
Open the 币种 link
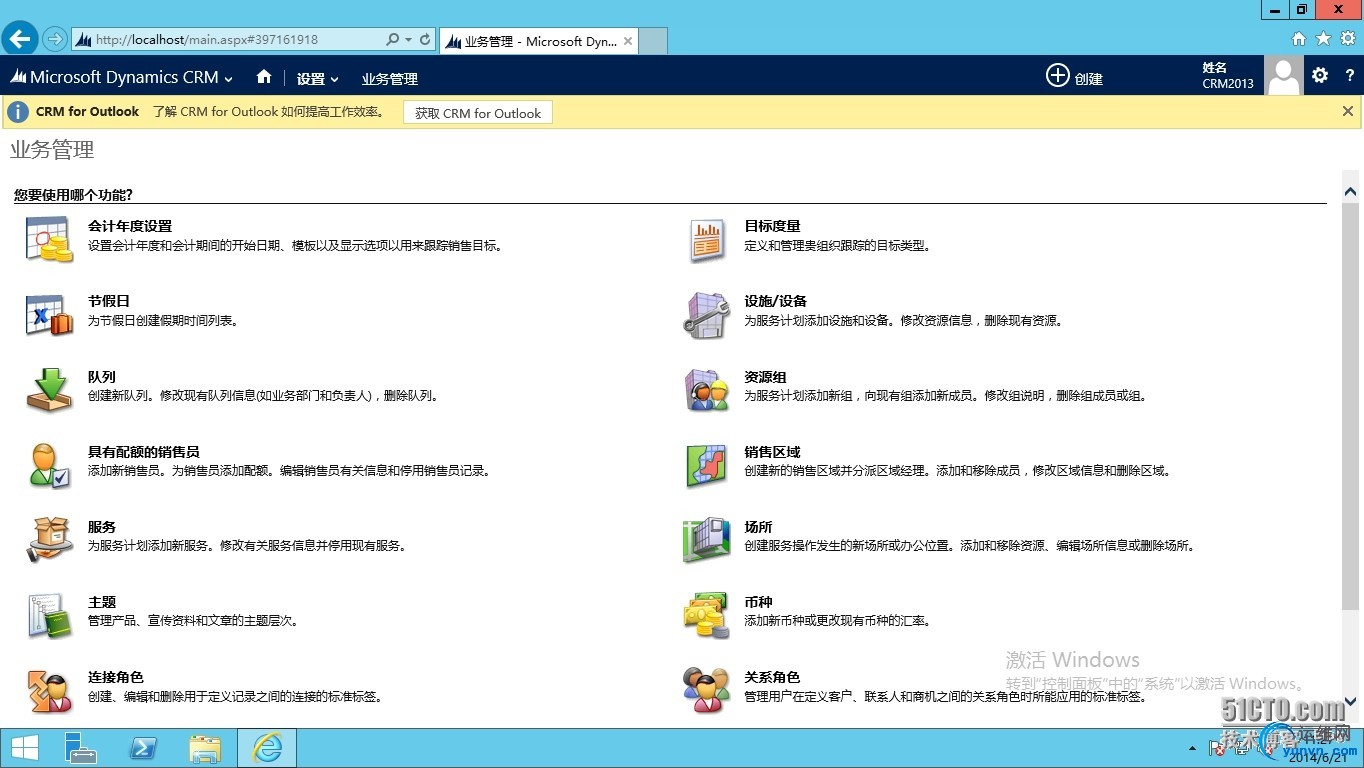tap(759, 602)
